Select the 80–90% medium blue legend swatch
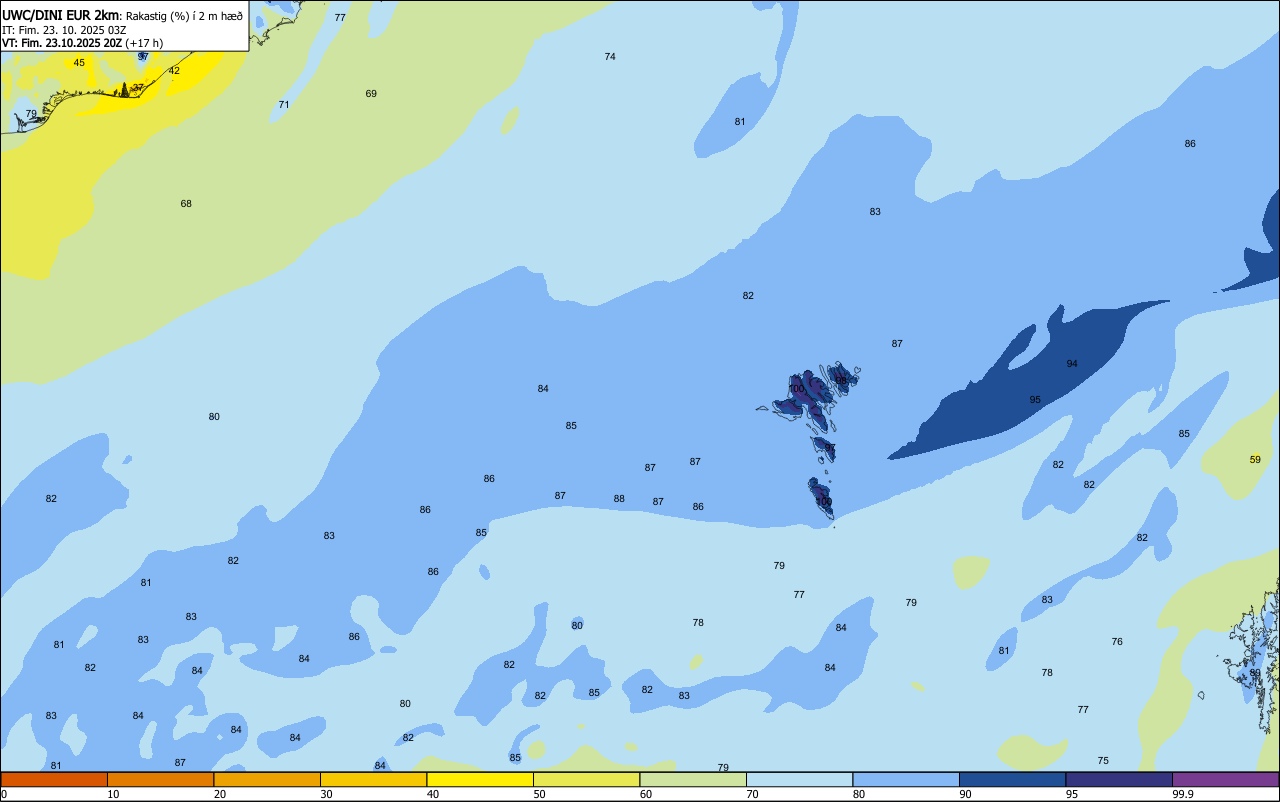 (x=906, y=779)
